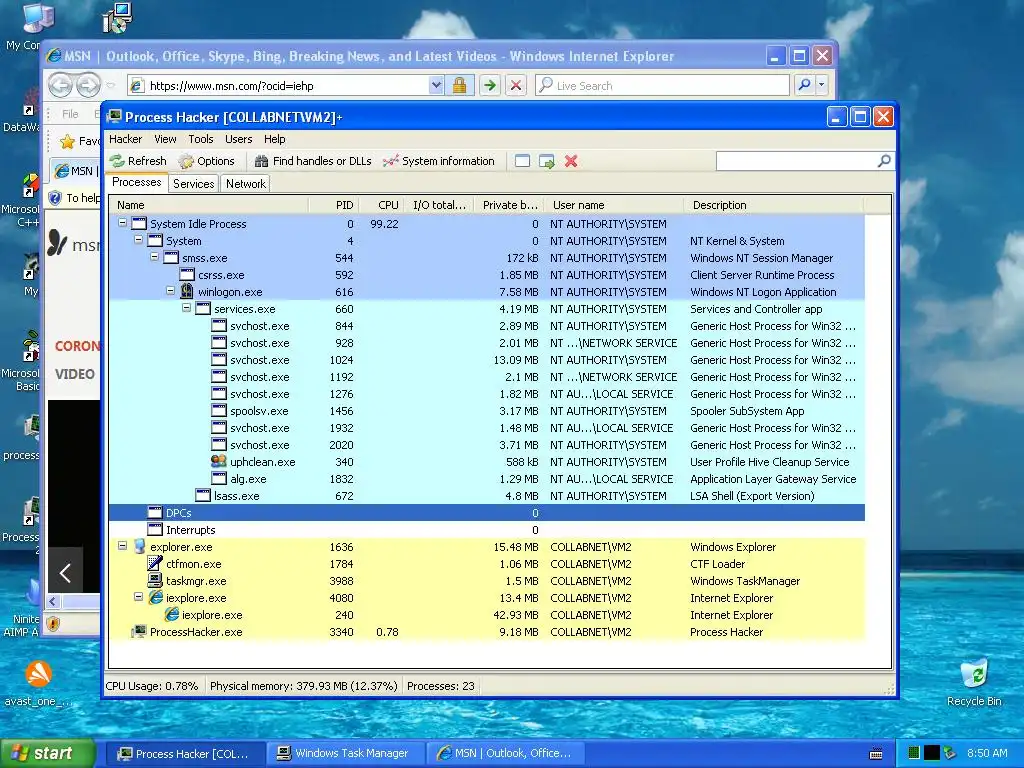Collapse the services.exe tree node
The width and height of the screenshot is (1024, 768).
coord(186,308)
